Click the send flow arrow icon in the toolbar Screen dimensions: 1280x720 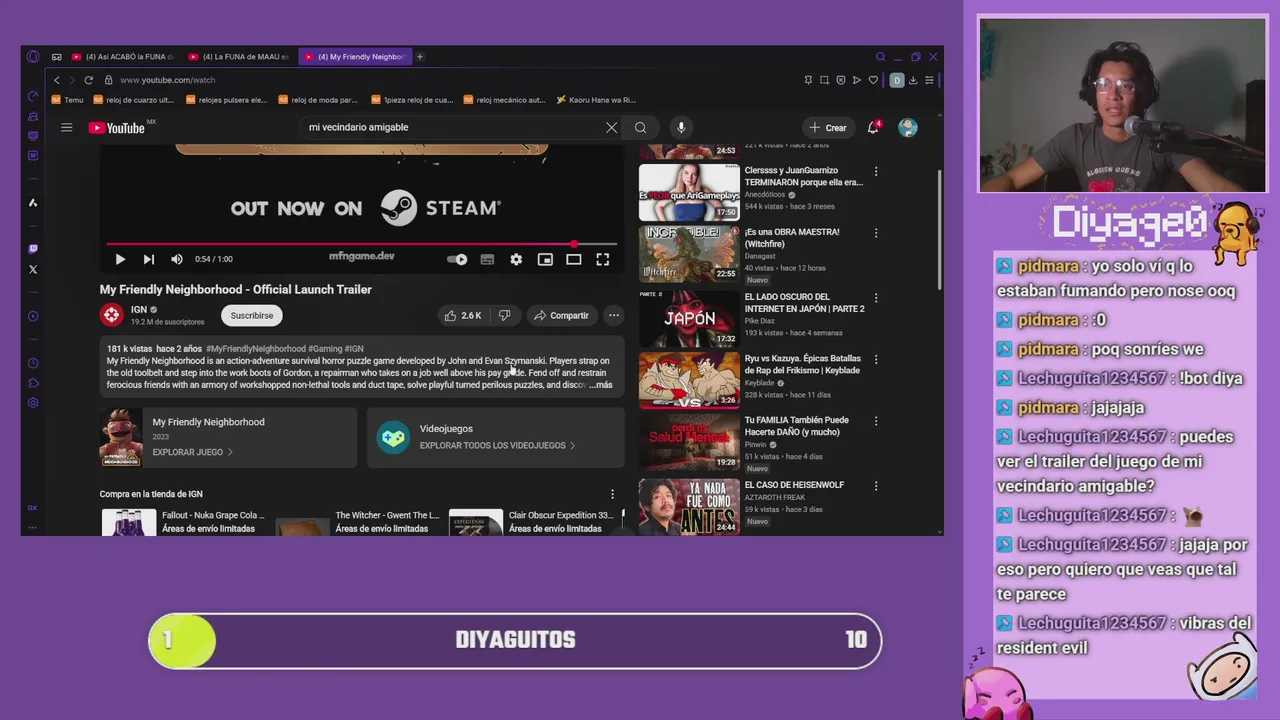pyautogui.click(x=857, y=80)
